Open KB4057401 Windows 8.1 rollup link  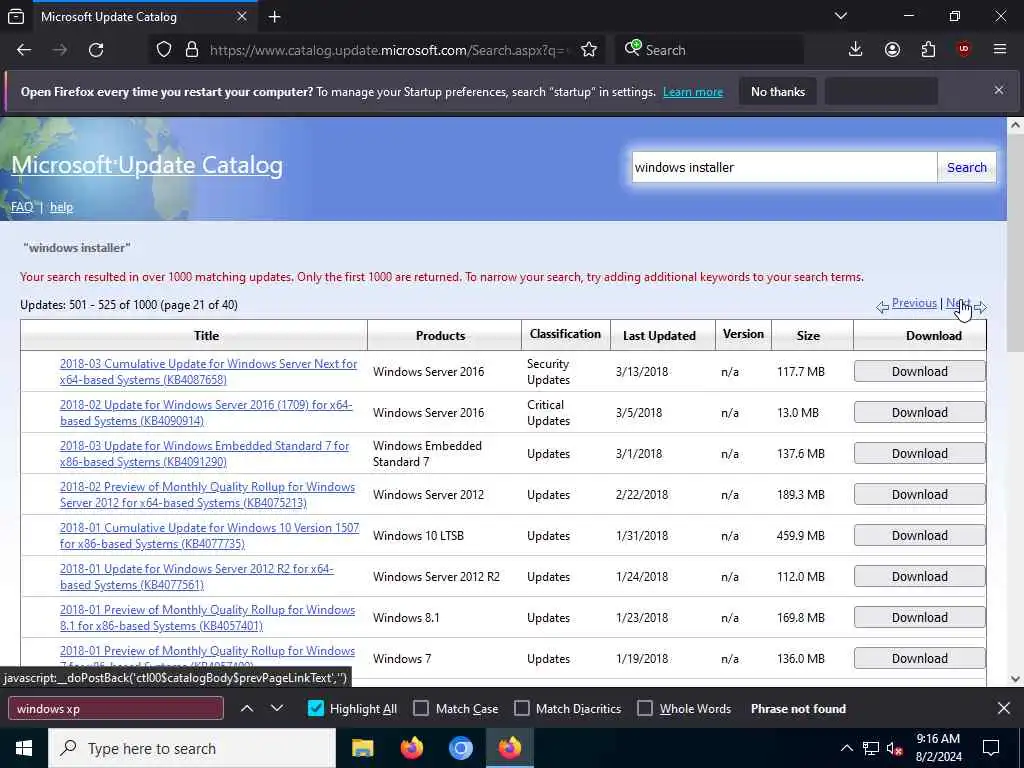click(x=207, y=618)
